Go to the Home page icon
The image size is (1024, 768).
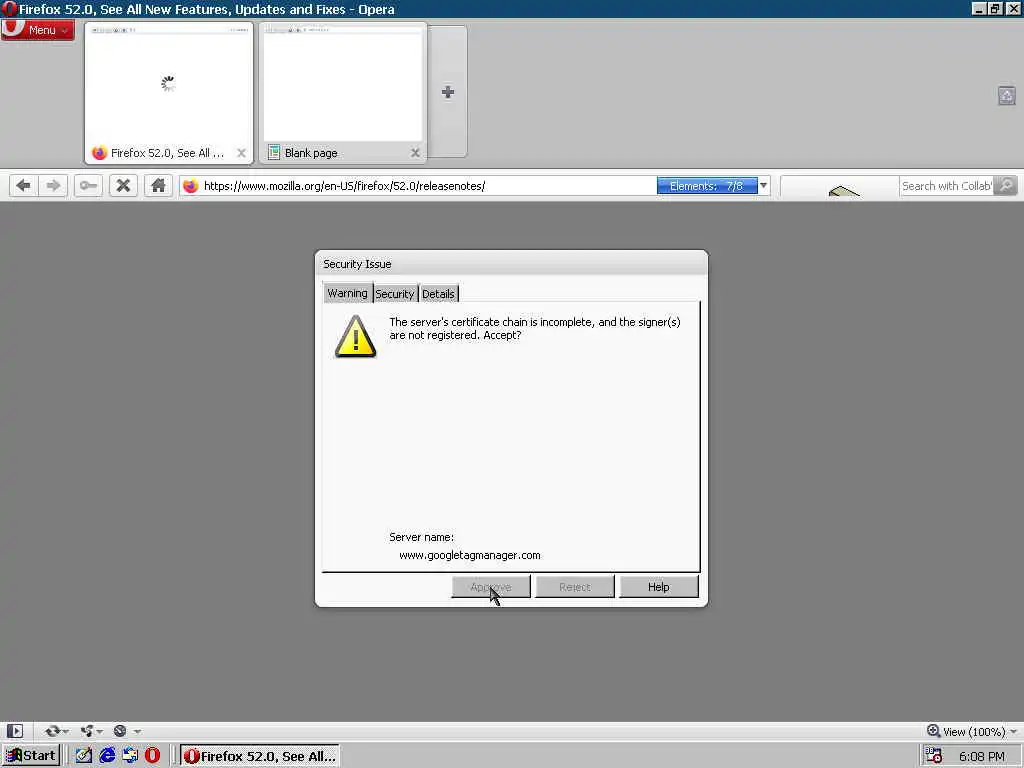click(x=158, y=186)
